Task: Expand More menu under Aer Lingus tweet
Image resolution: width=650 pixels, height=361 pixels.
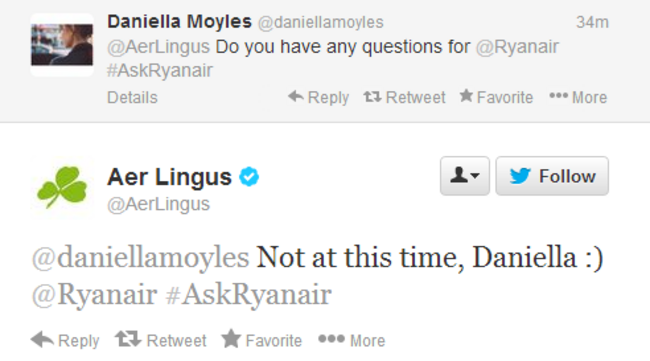Action: click(352, 340)
